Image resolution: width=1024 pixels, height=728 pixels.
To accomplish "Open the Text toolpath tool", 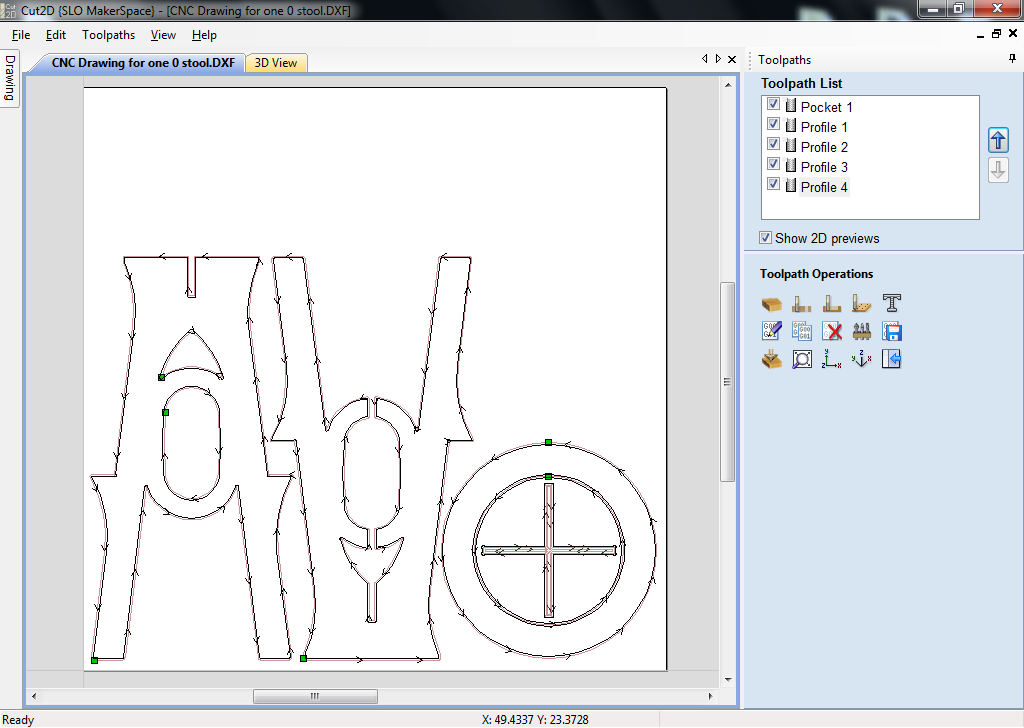I will tap(891, 303).
